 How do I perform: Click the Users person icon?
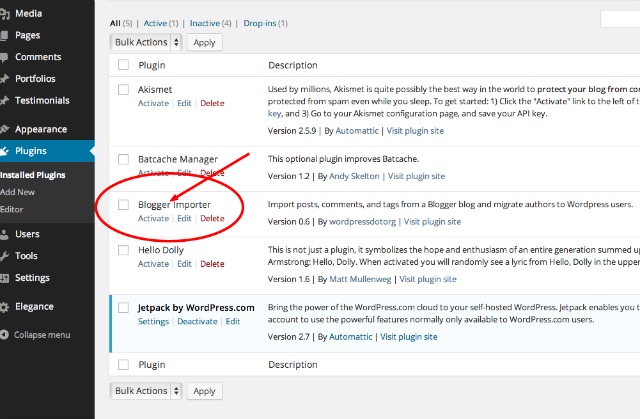[x=4, y=235]
